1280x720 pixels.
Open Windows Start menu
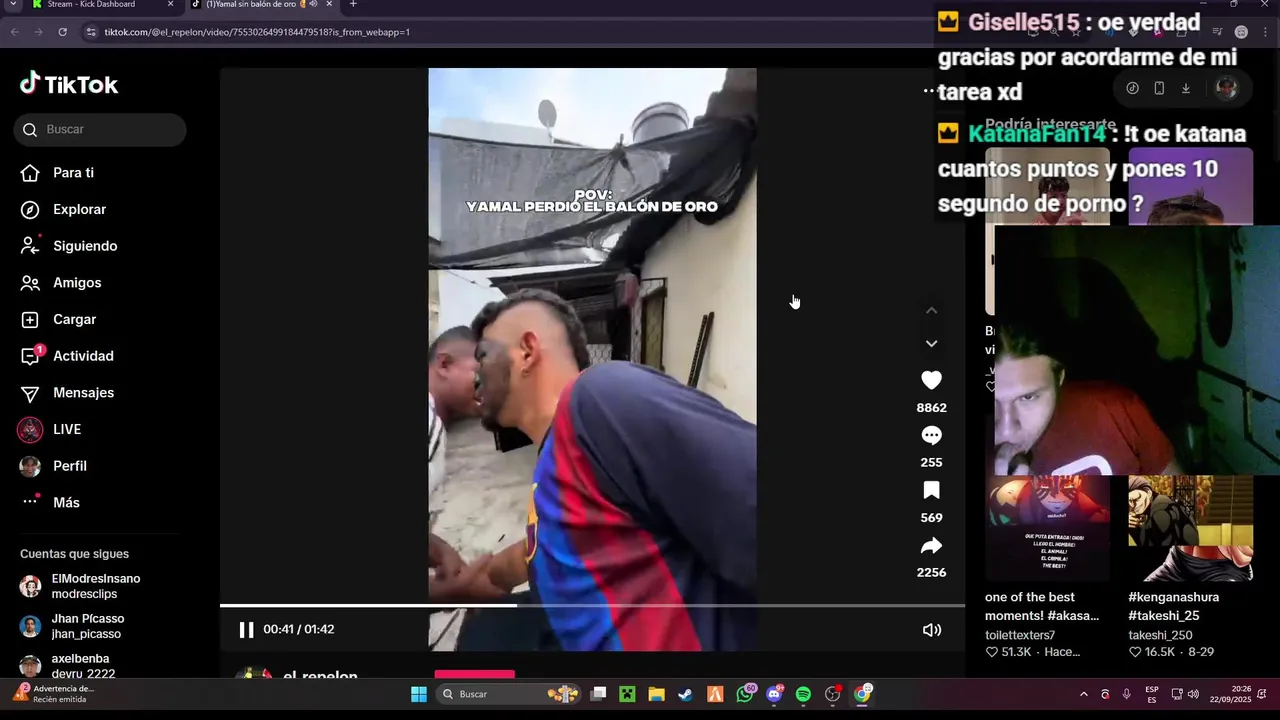pos(419,694)
